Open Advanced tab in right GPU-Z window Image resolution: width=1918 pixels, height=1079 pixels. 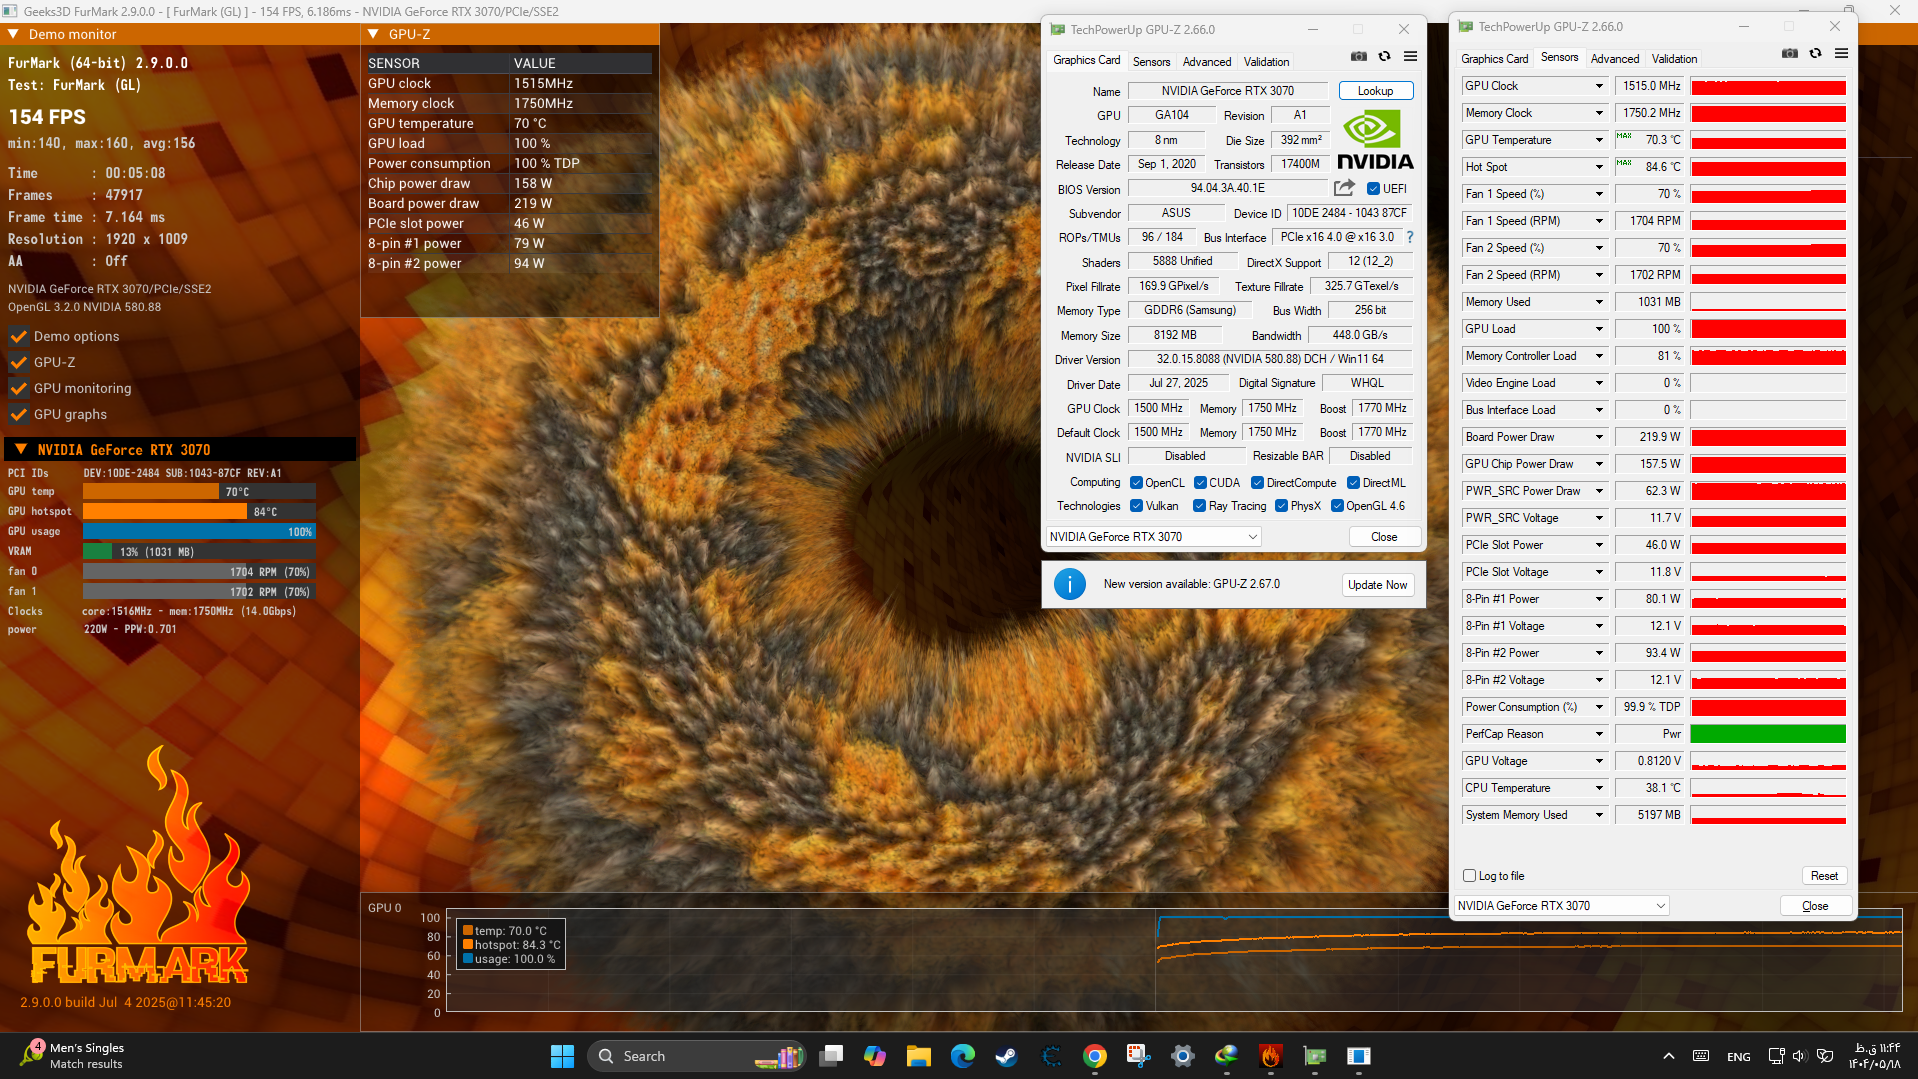pos(1615,59)
